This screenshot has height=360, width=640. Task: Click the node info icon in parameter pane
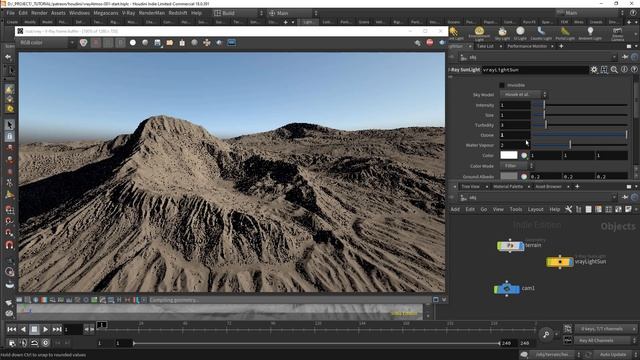(624, 70)
